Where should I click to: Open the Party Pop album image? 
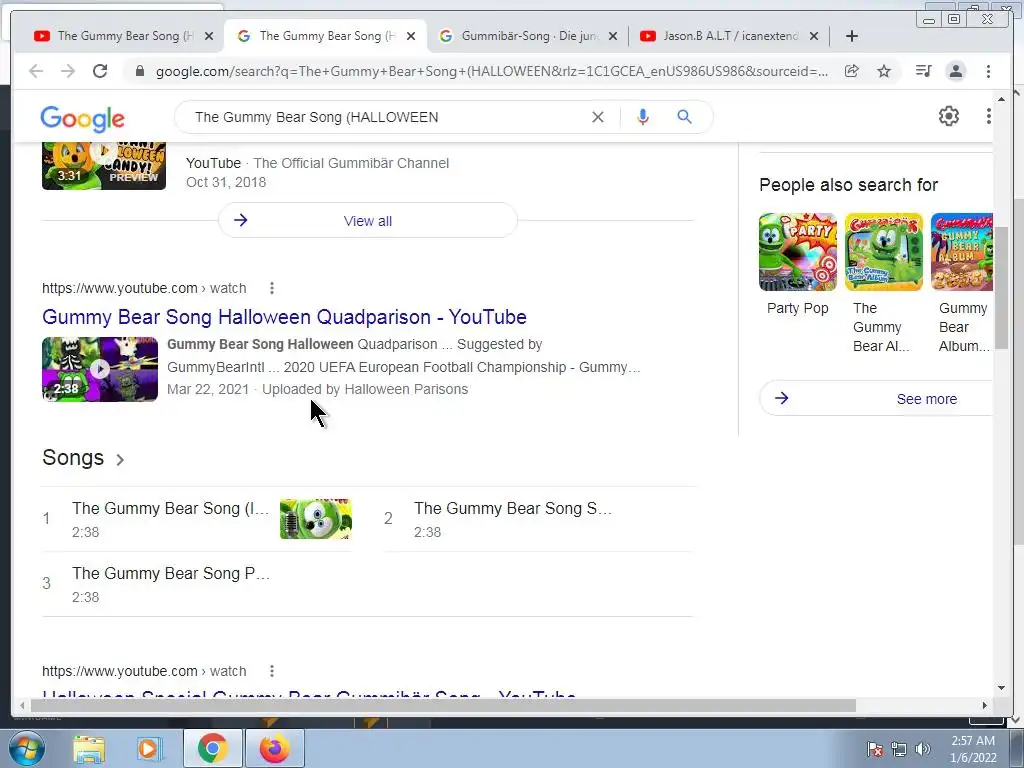coord(797,252)
